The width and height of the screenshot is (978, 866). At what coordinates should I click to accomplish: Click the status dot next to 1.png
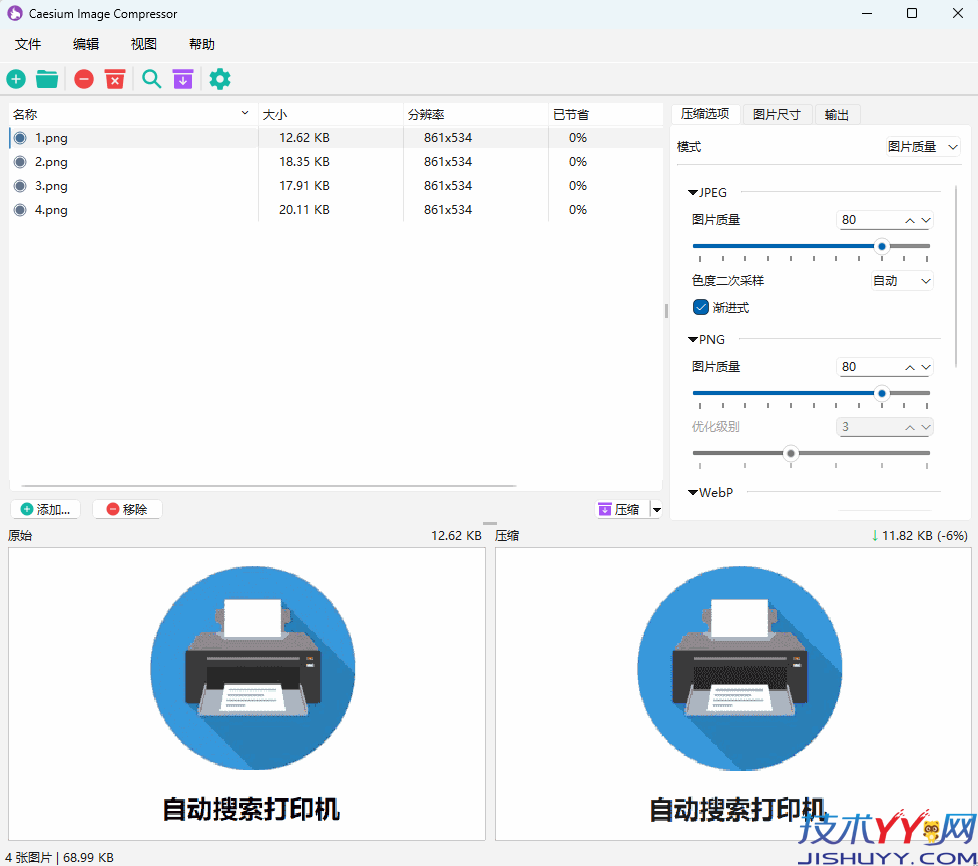pos(20,137)
